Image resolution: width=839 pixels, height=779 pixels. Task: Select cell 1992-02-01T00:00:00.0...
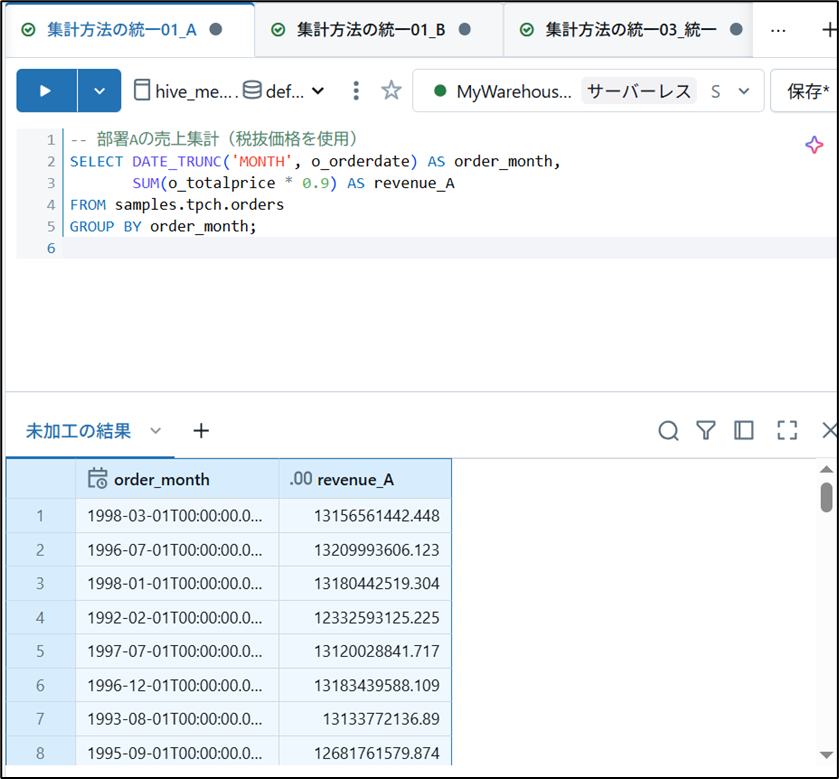click(177, 617)
